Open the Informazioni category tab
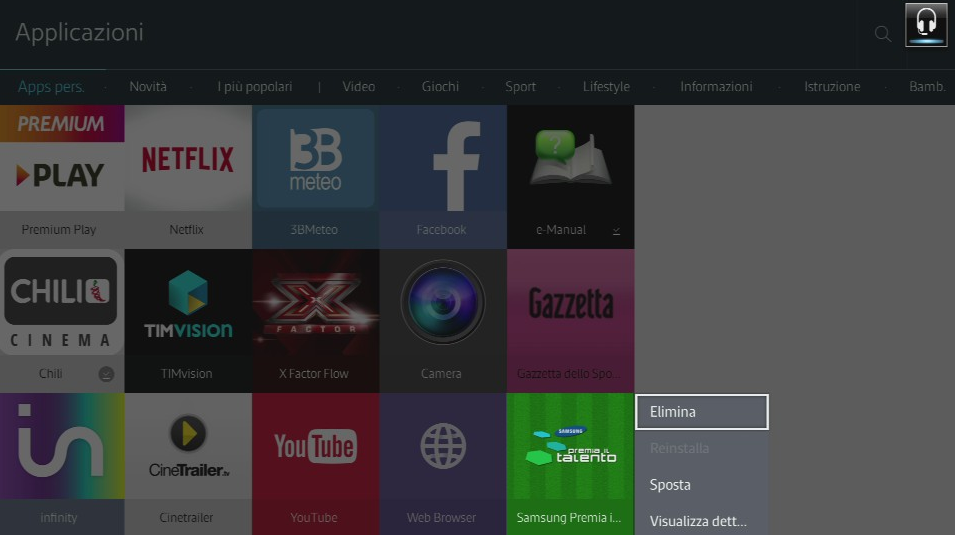This screenshot has height=535, width=955. 716,87
